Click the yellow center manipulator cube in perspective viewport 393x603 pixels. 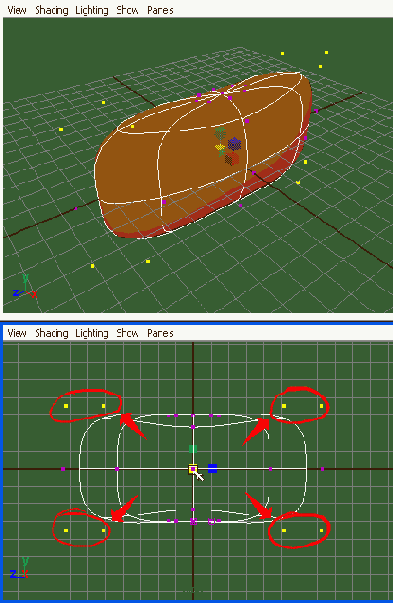pyautogui.click(x=220, y=147)
